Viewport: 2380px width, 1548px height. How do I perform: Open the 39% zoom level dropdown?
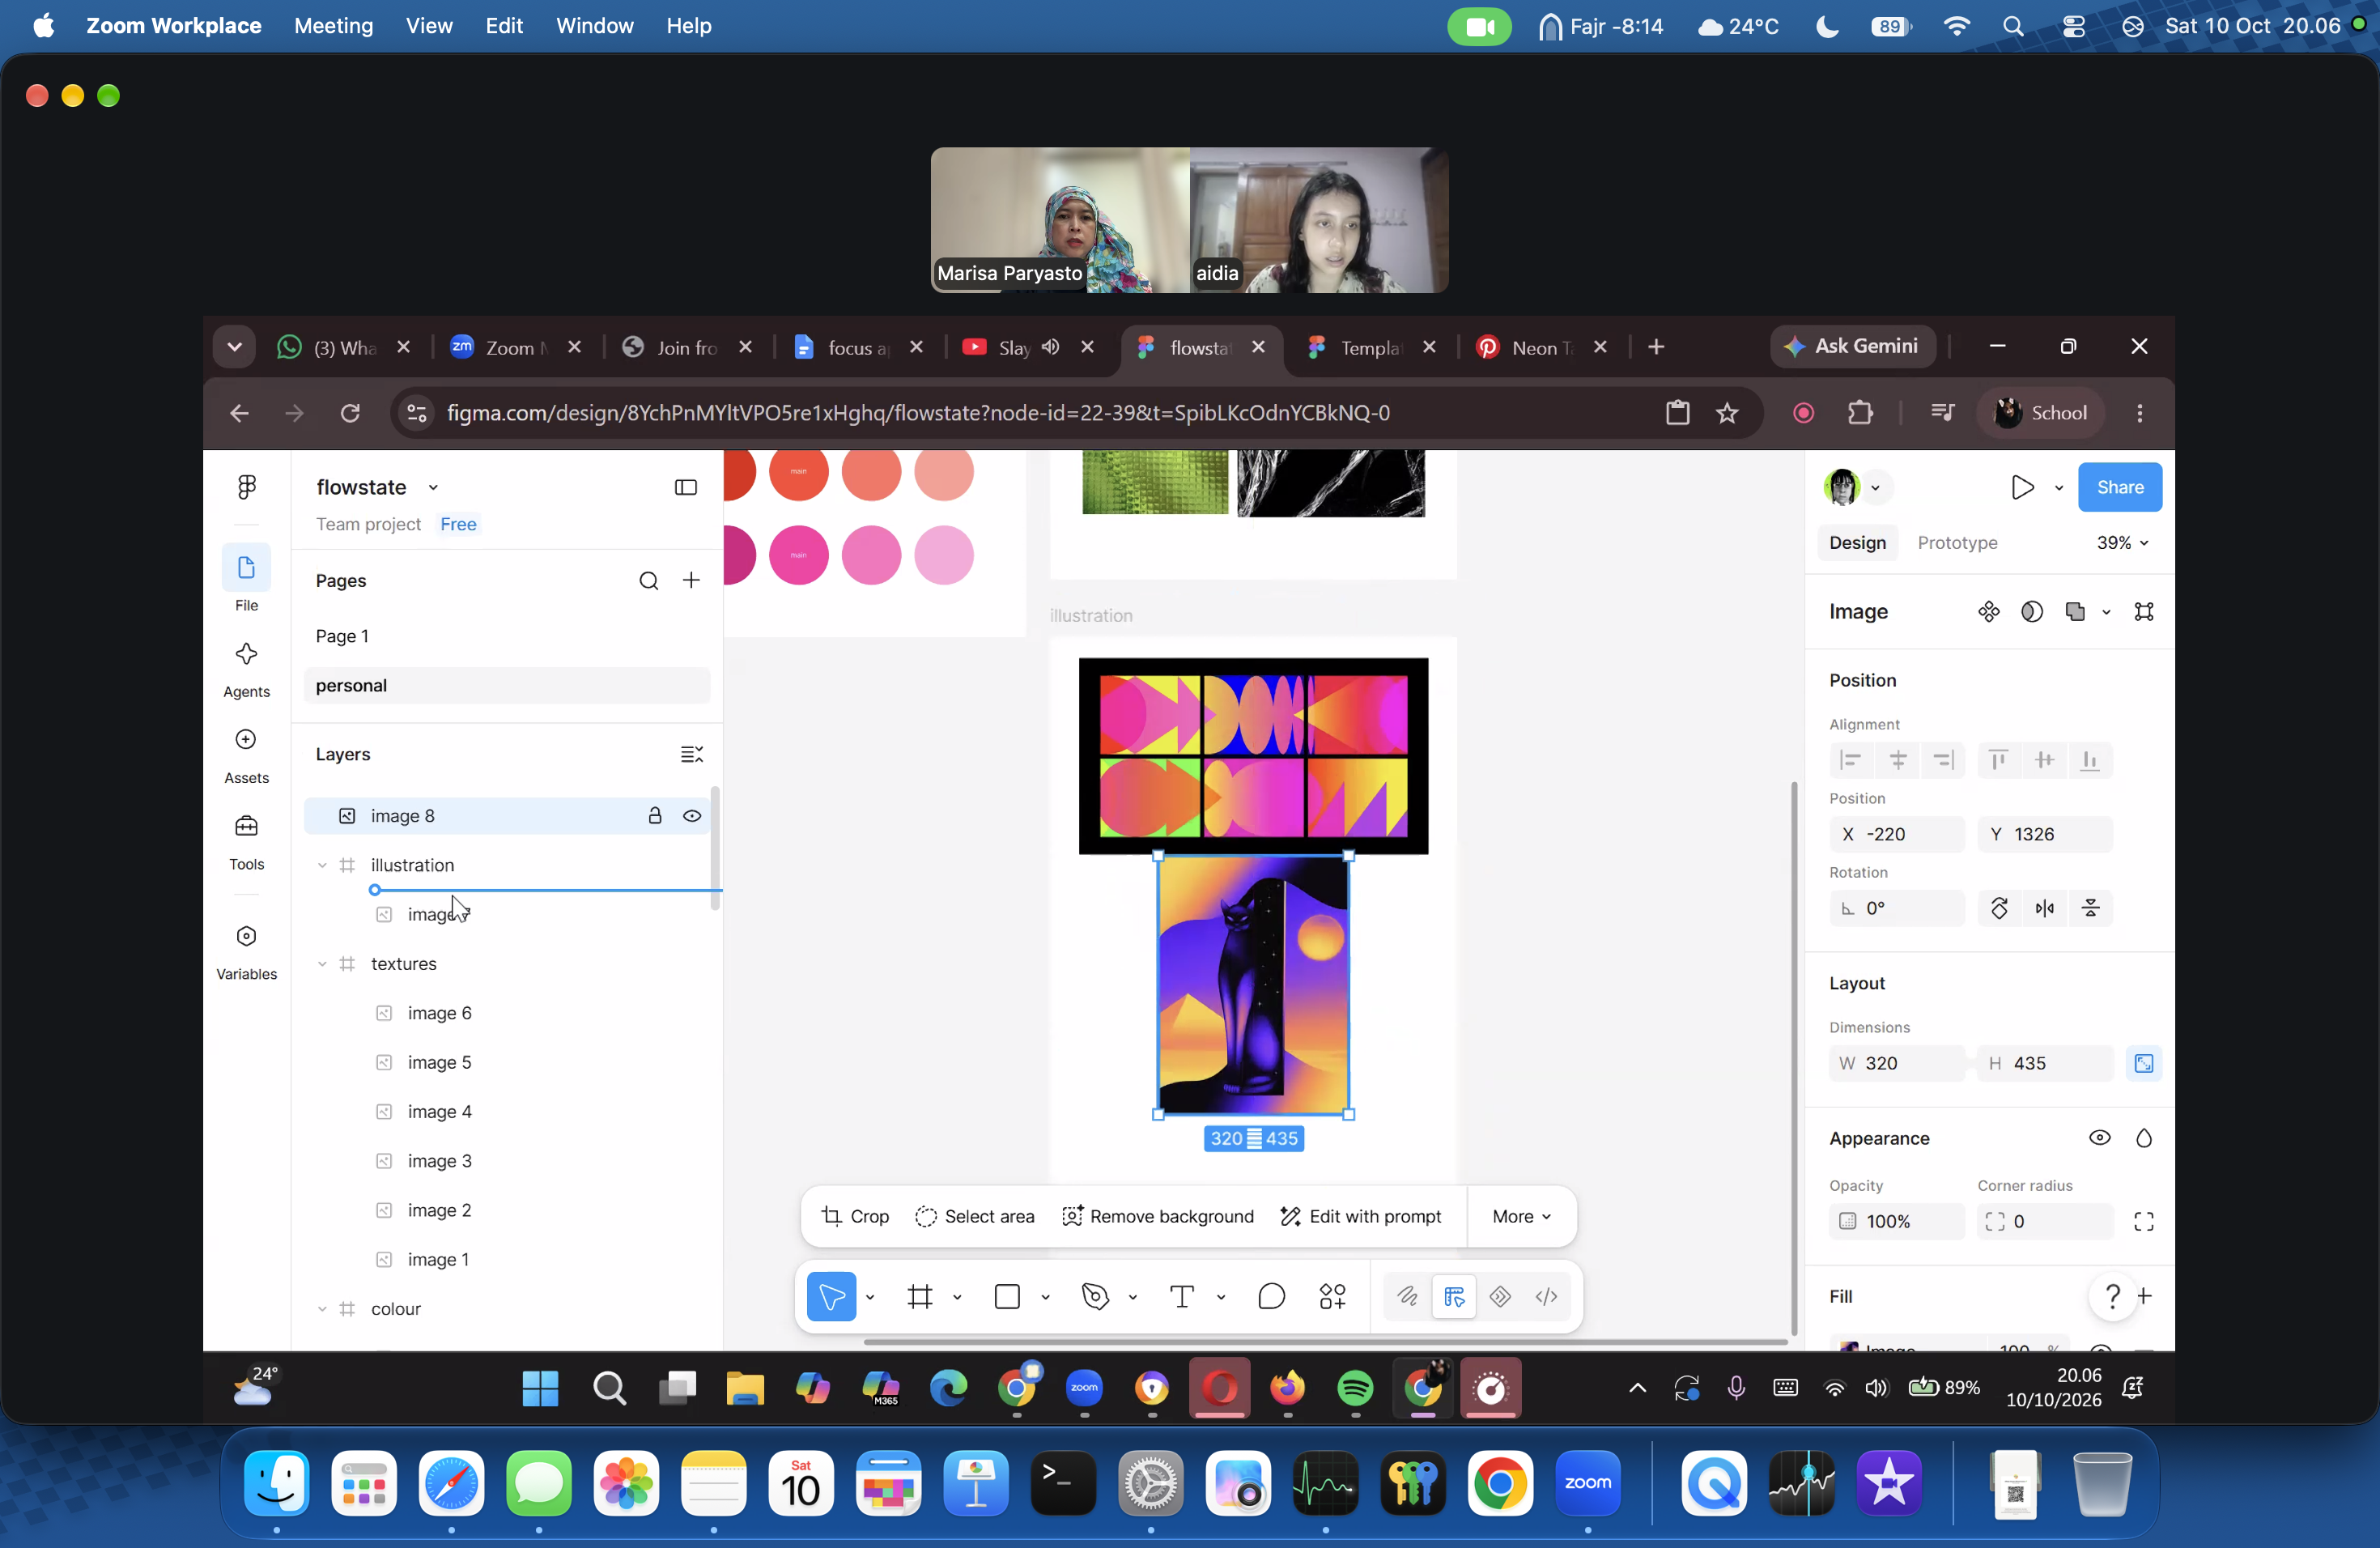coord(2122,542)
